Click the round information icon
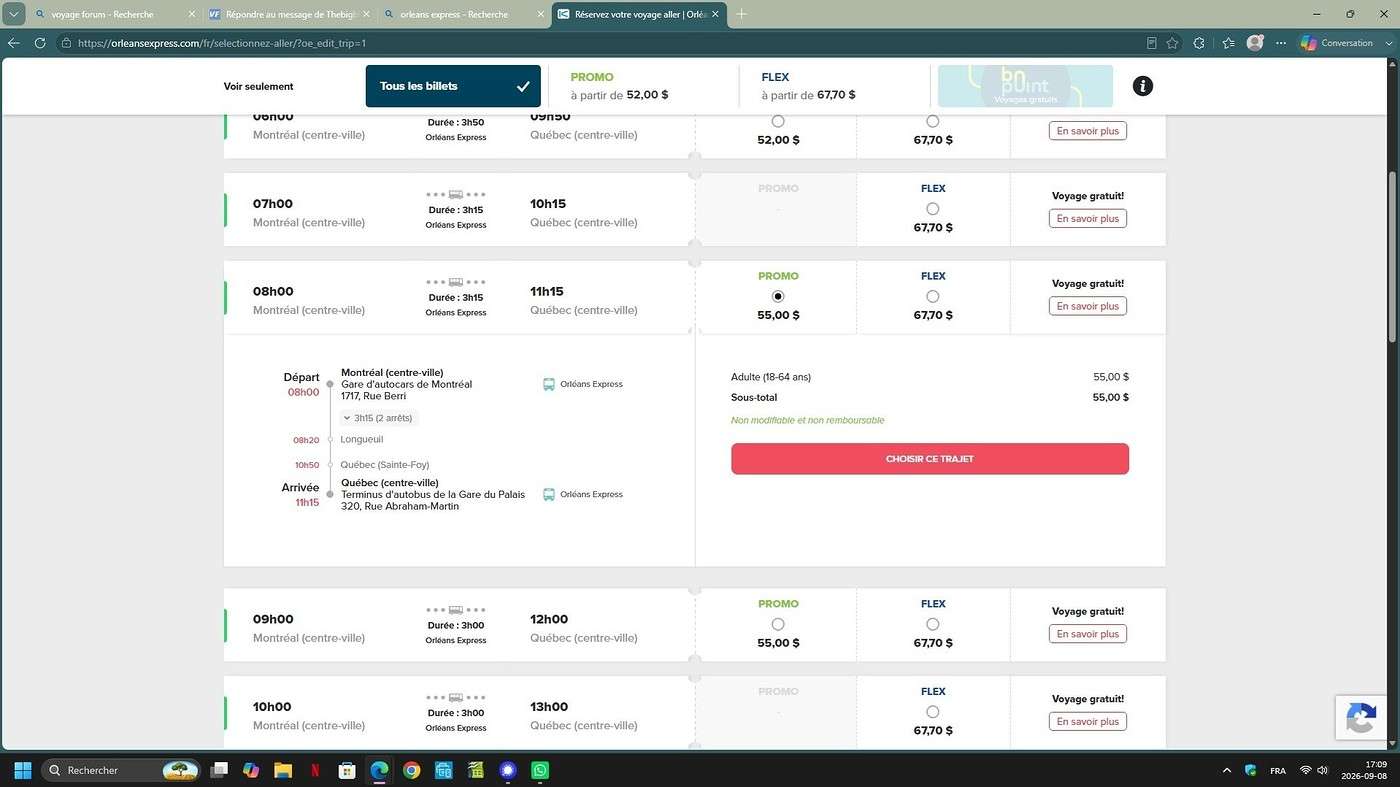Image resolution: width=1400 pixels, height=787 pixels. pyautogui.click(x=1142, y=86)
